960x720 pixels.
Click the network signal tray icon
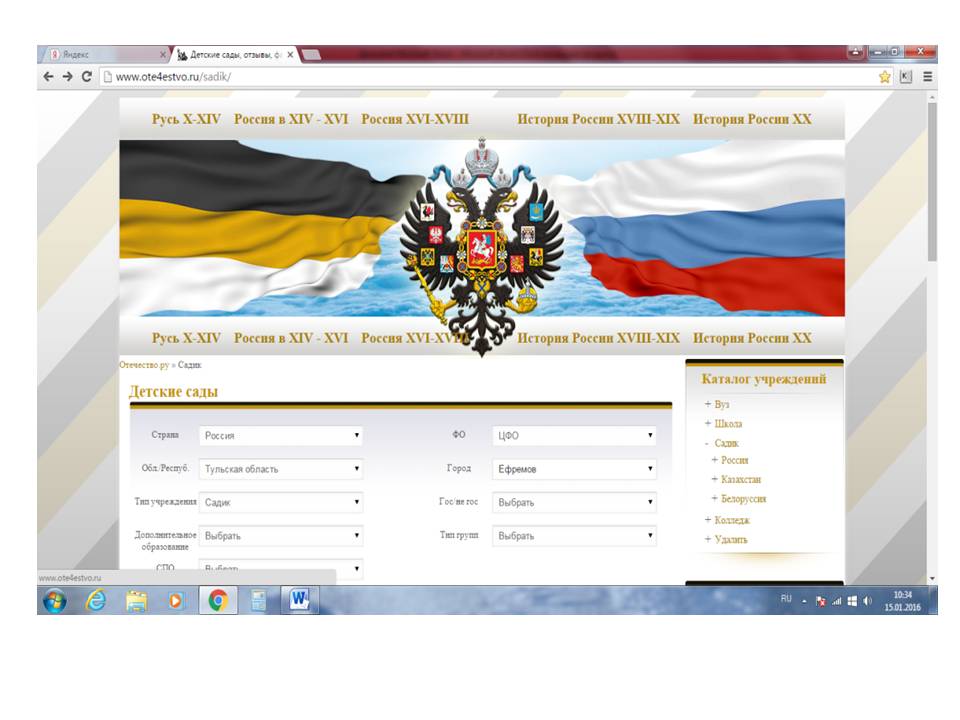click(836, 601)
